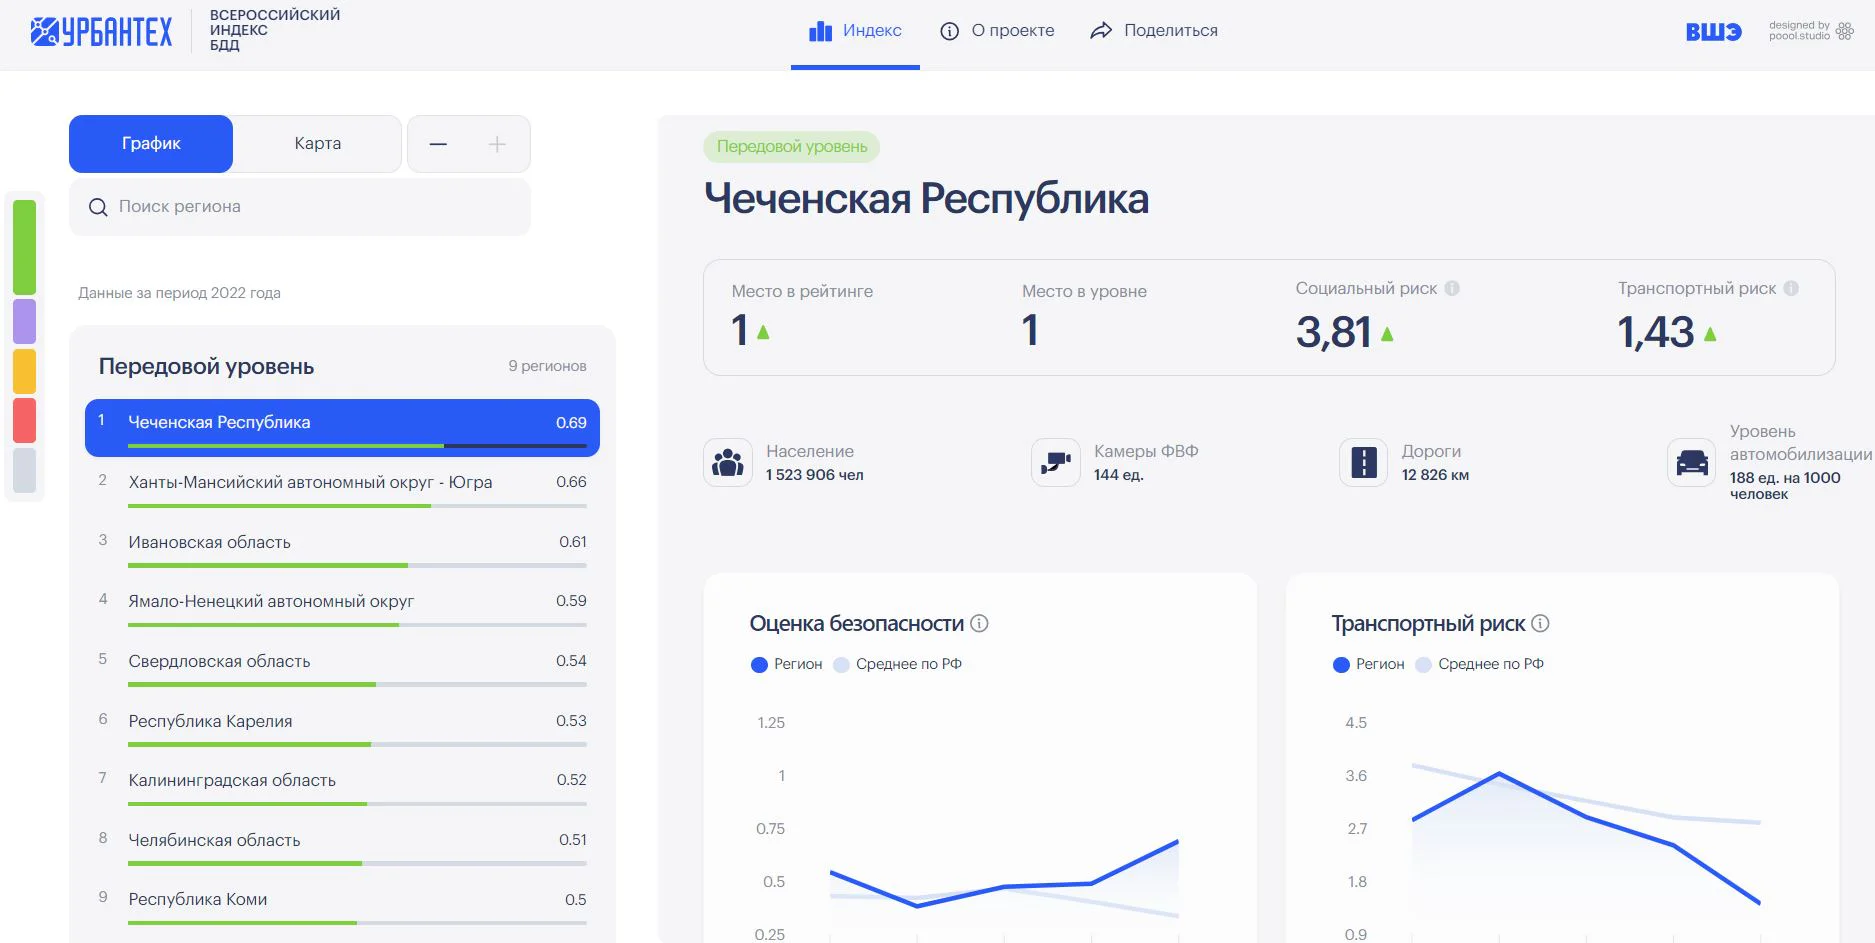Click the Передовой уровень green badge
This screenshot has height=943, width=1875.
coord(792,147)
